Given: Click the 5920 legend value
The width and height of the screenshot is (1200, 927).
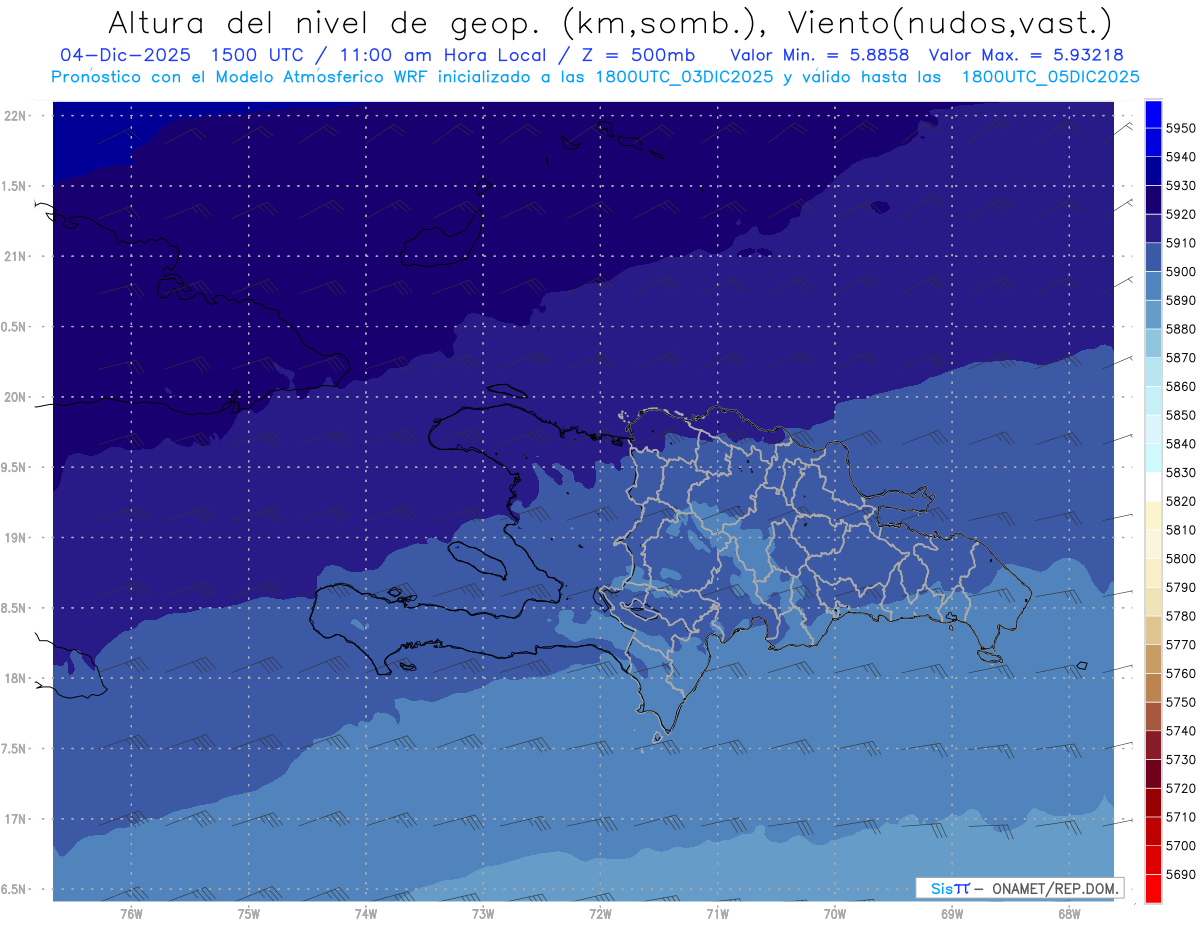Looking at the screenshot, I should point(1181,214).
